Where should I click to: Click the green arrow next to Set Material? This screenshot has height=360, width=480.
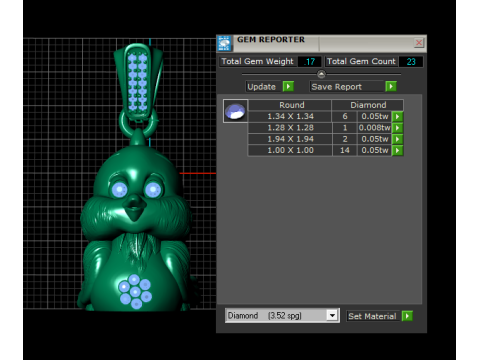coord(407,316)
